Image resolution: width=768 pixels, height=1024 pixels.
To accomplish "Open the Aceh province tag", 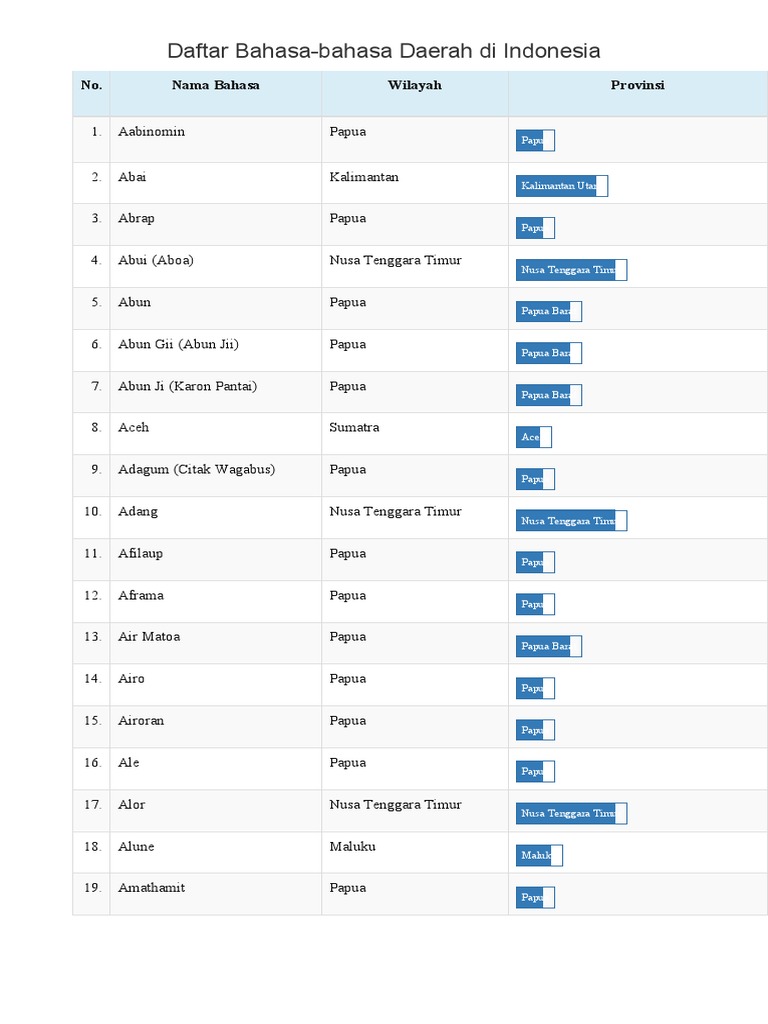I will pos(533,437).
